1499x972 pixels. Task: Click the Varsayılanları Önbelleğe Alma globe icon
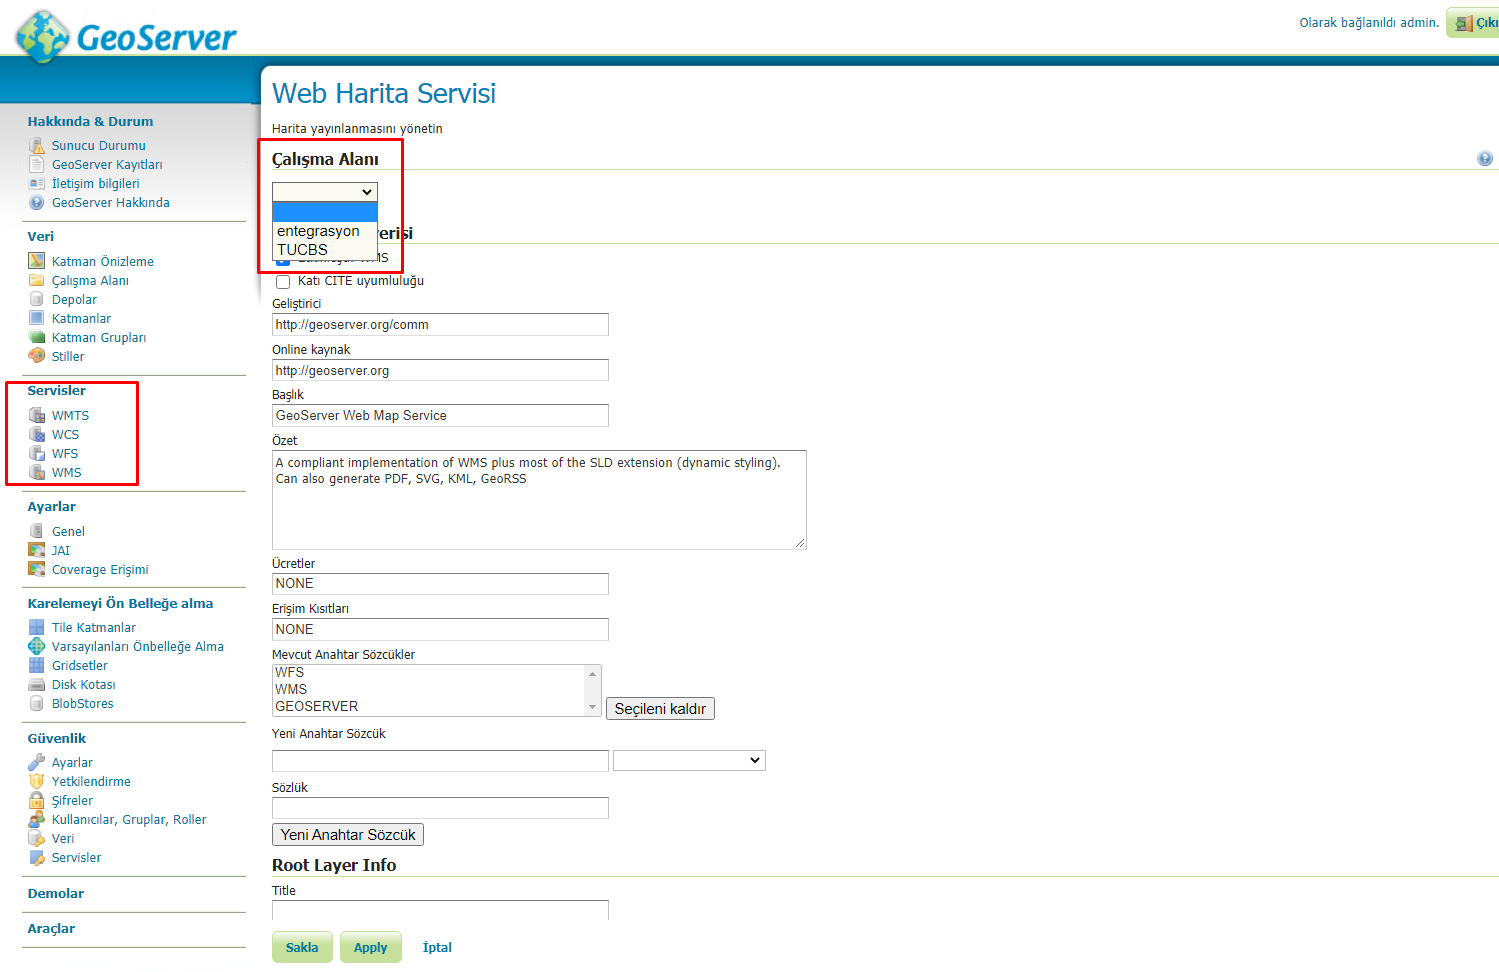tap(37, 647)
